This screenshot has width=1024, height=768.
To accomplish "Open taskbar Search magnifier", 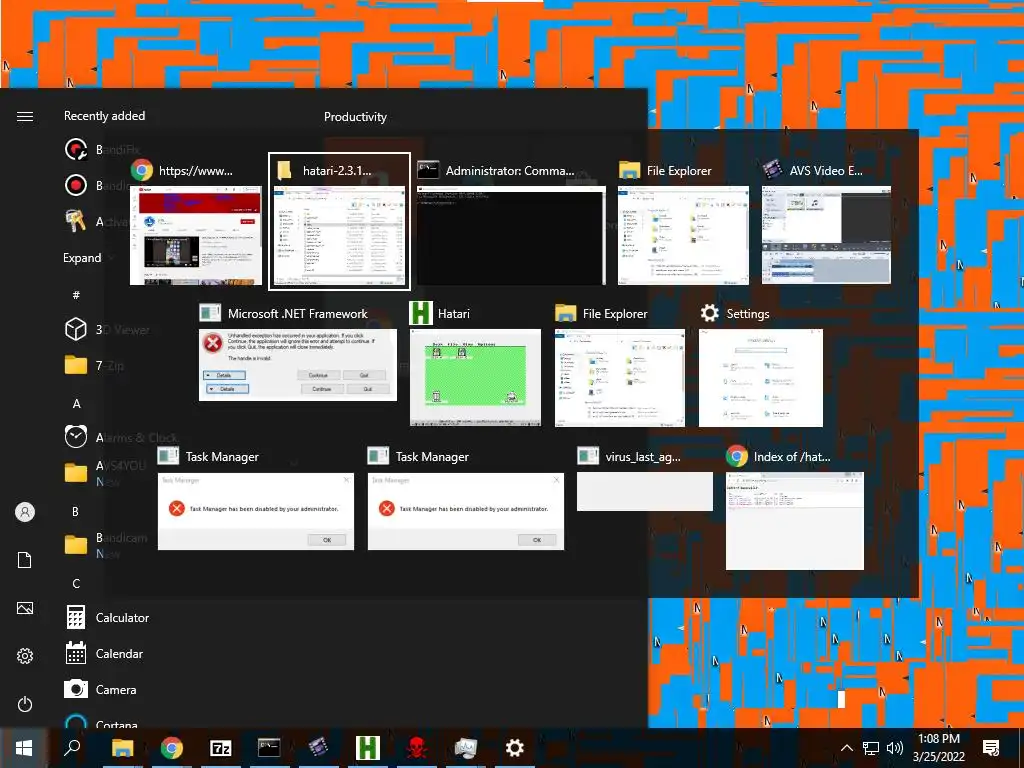I will pyautogui.click(x=72, y=748).
